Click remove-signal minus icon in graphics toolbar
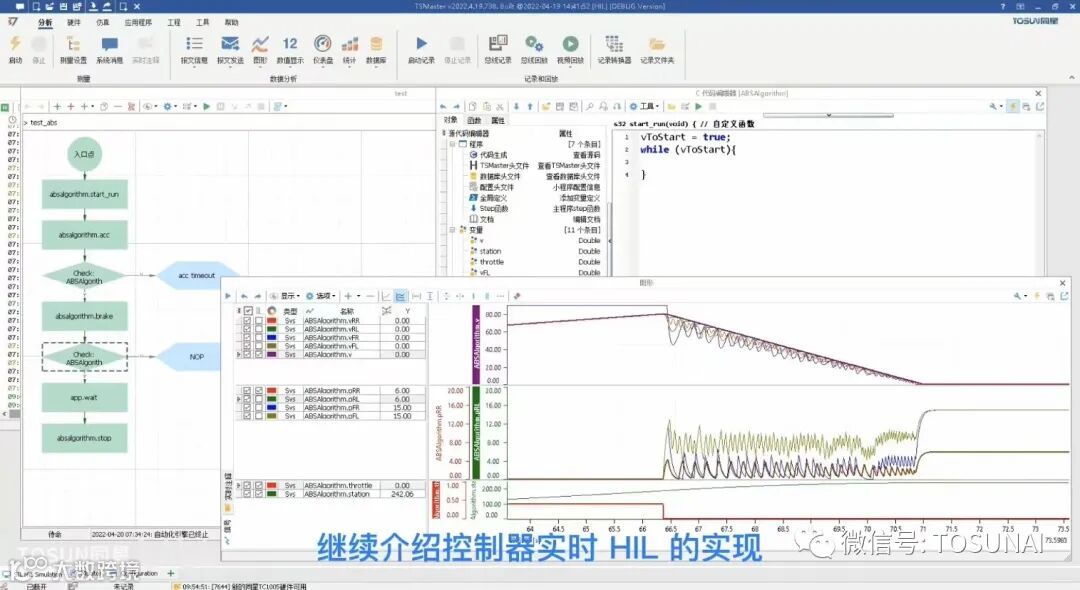Viewport: 1080px width, 590px height. [370, 296]
